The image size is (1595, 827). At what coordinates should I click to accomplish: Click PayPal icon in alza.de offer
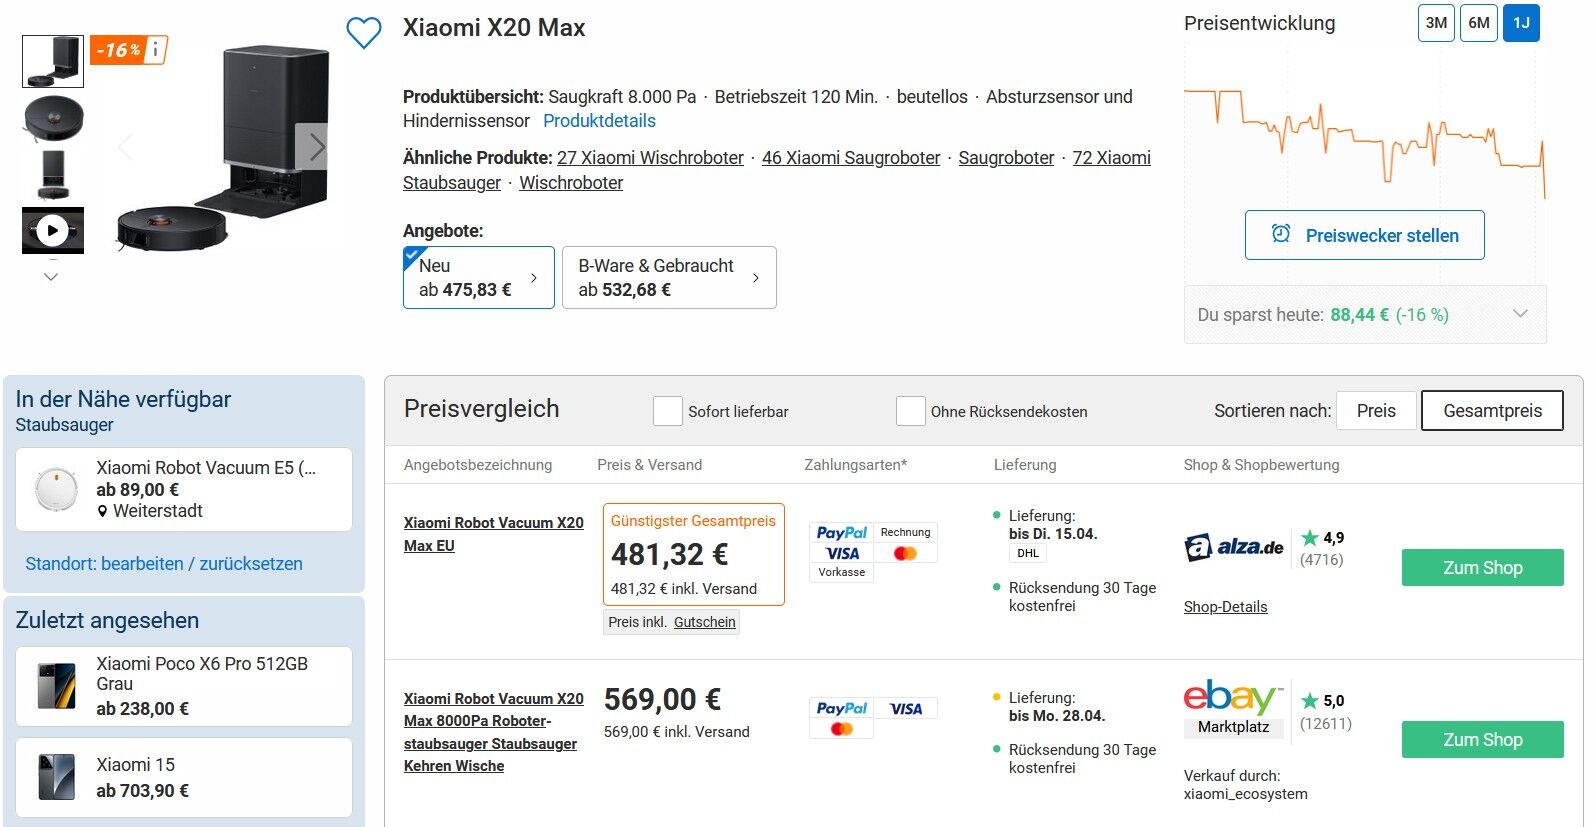[x=841, y=533]
